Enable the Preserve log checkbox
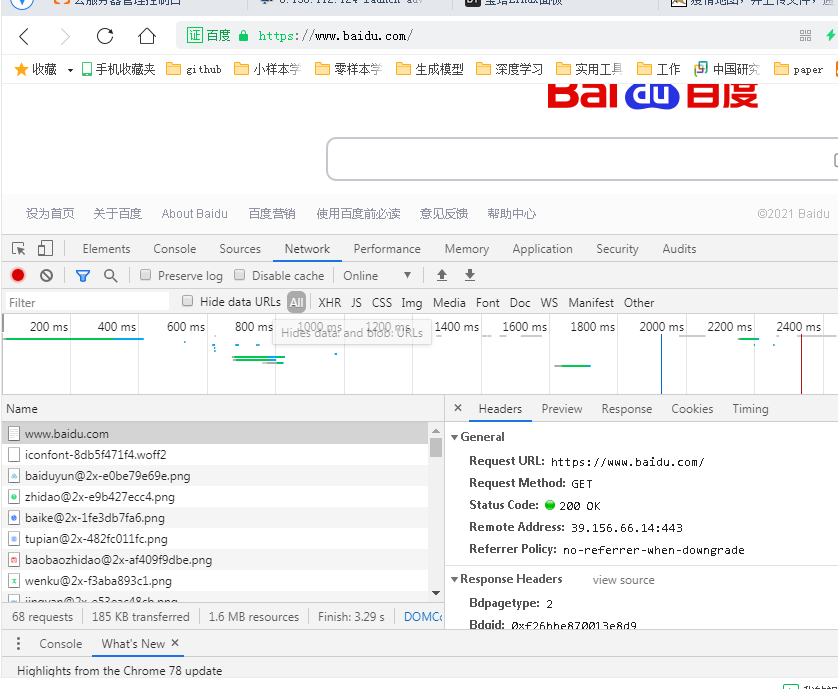838x689 pixels. click(145, 275)
